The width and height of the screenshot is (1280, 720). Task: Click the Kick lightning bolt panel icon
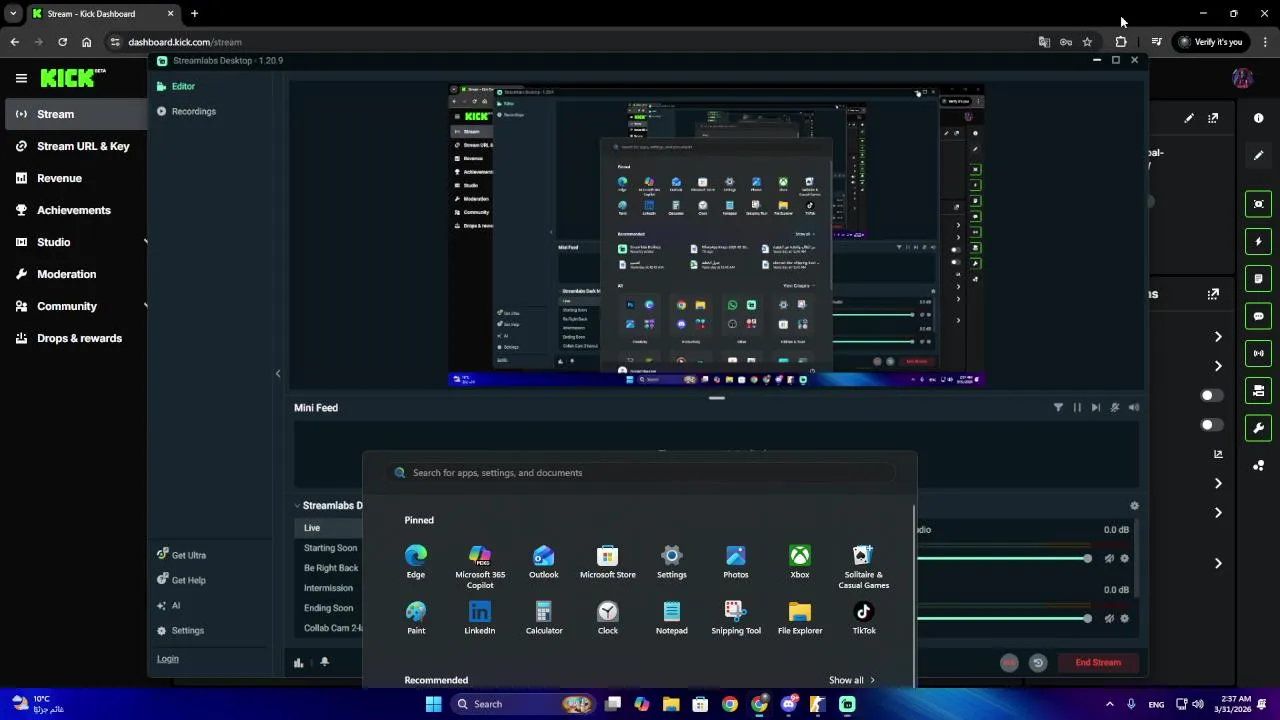coord(1258,241)
